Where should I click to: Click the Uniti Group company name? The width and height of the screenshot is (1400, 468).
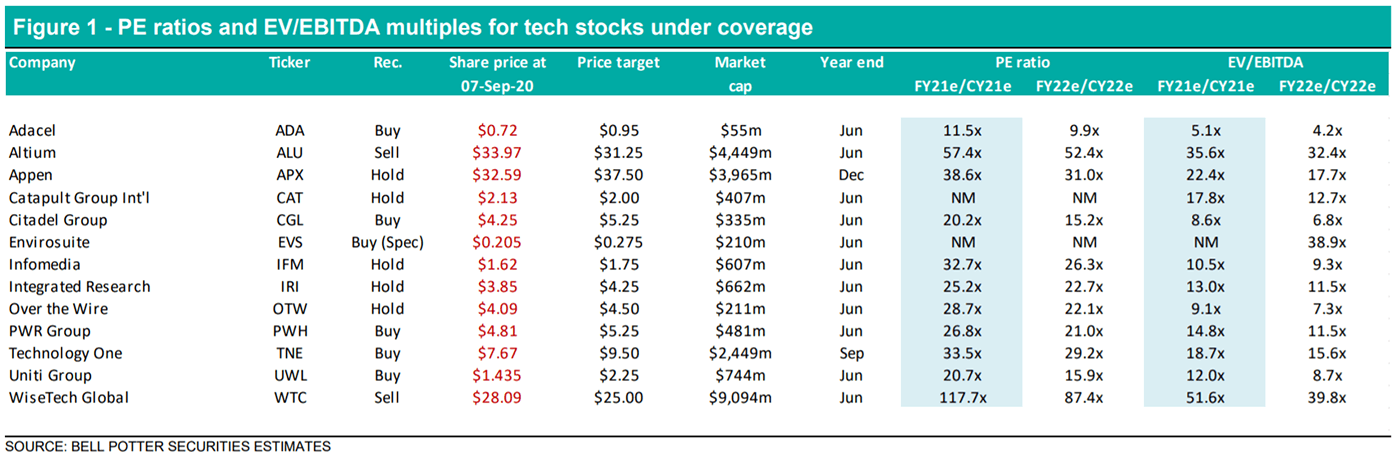pos(50,376)
